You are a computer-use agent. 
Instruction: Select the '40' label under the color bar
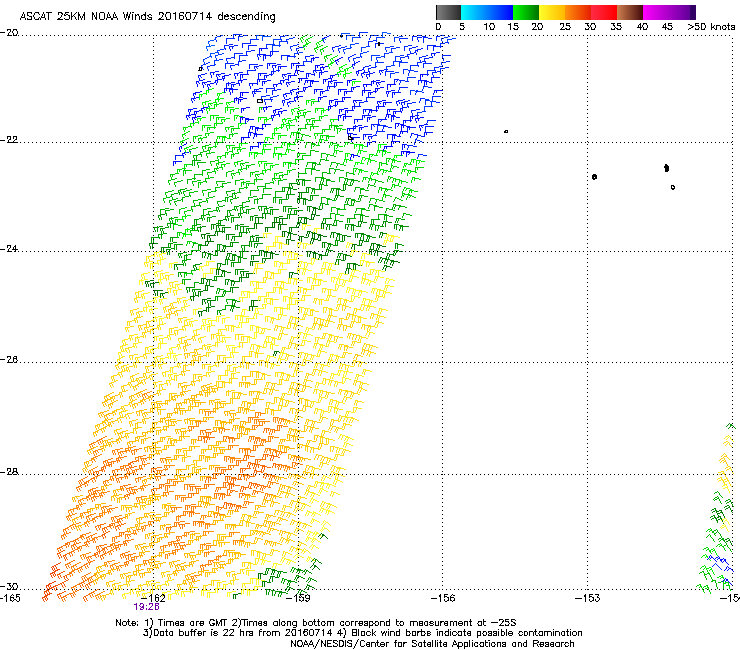[x=642, y=27]
